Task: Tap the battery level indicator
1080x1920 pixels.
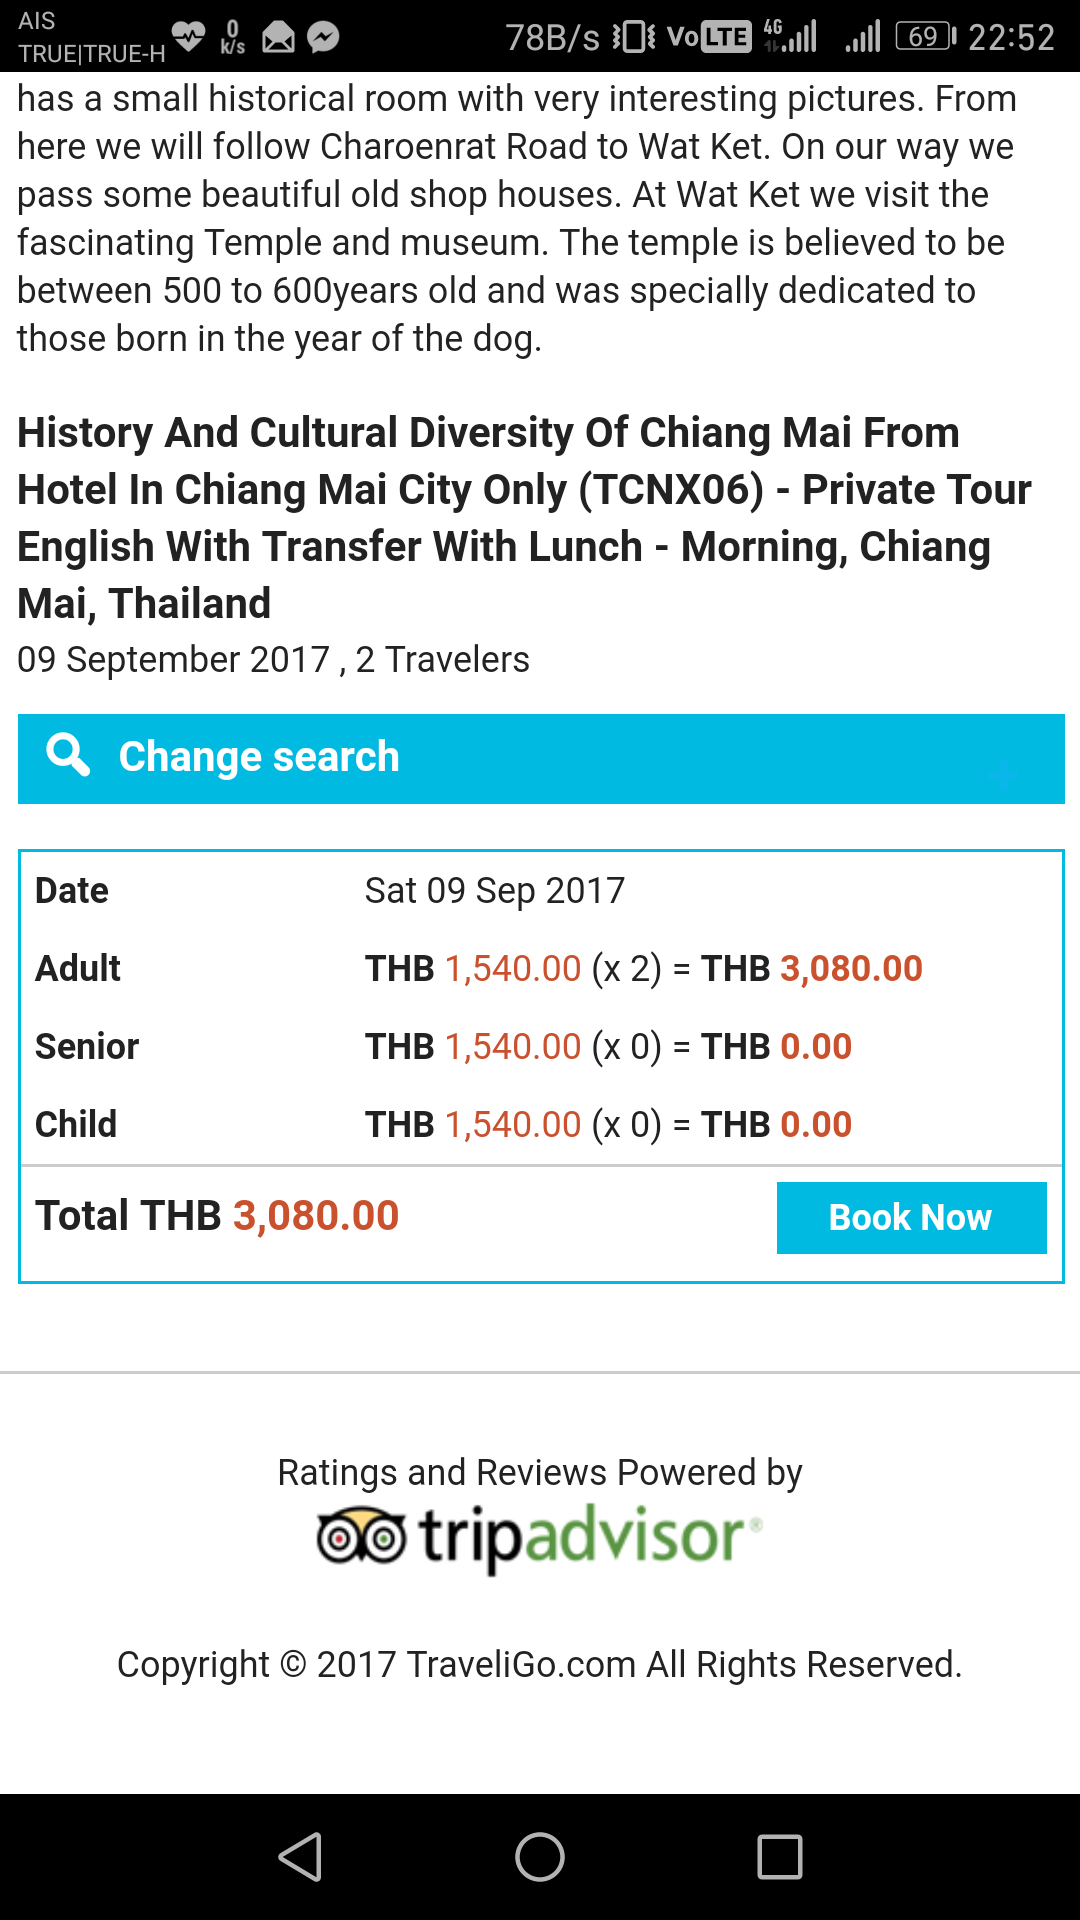Action: click(925, 37)
